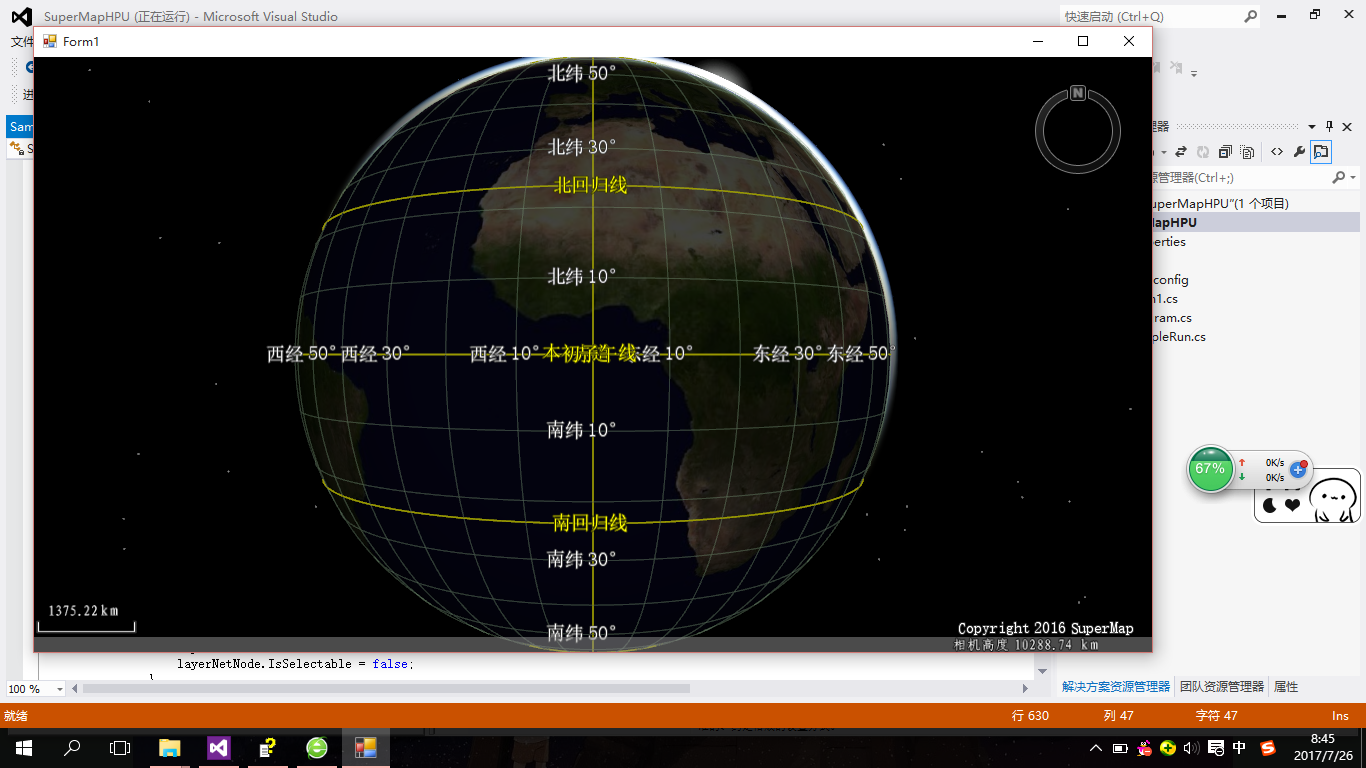Click the sync with active document icon
The width and height of the screenshot is (1366, 768).
1181,152
